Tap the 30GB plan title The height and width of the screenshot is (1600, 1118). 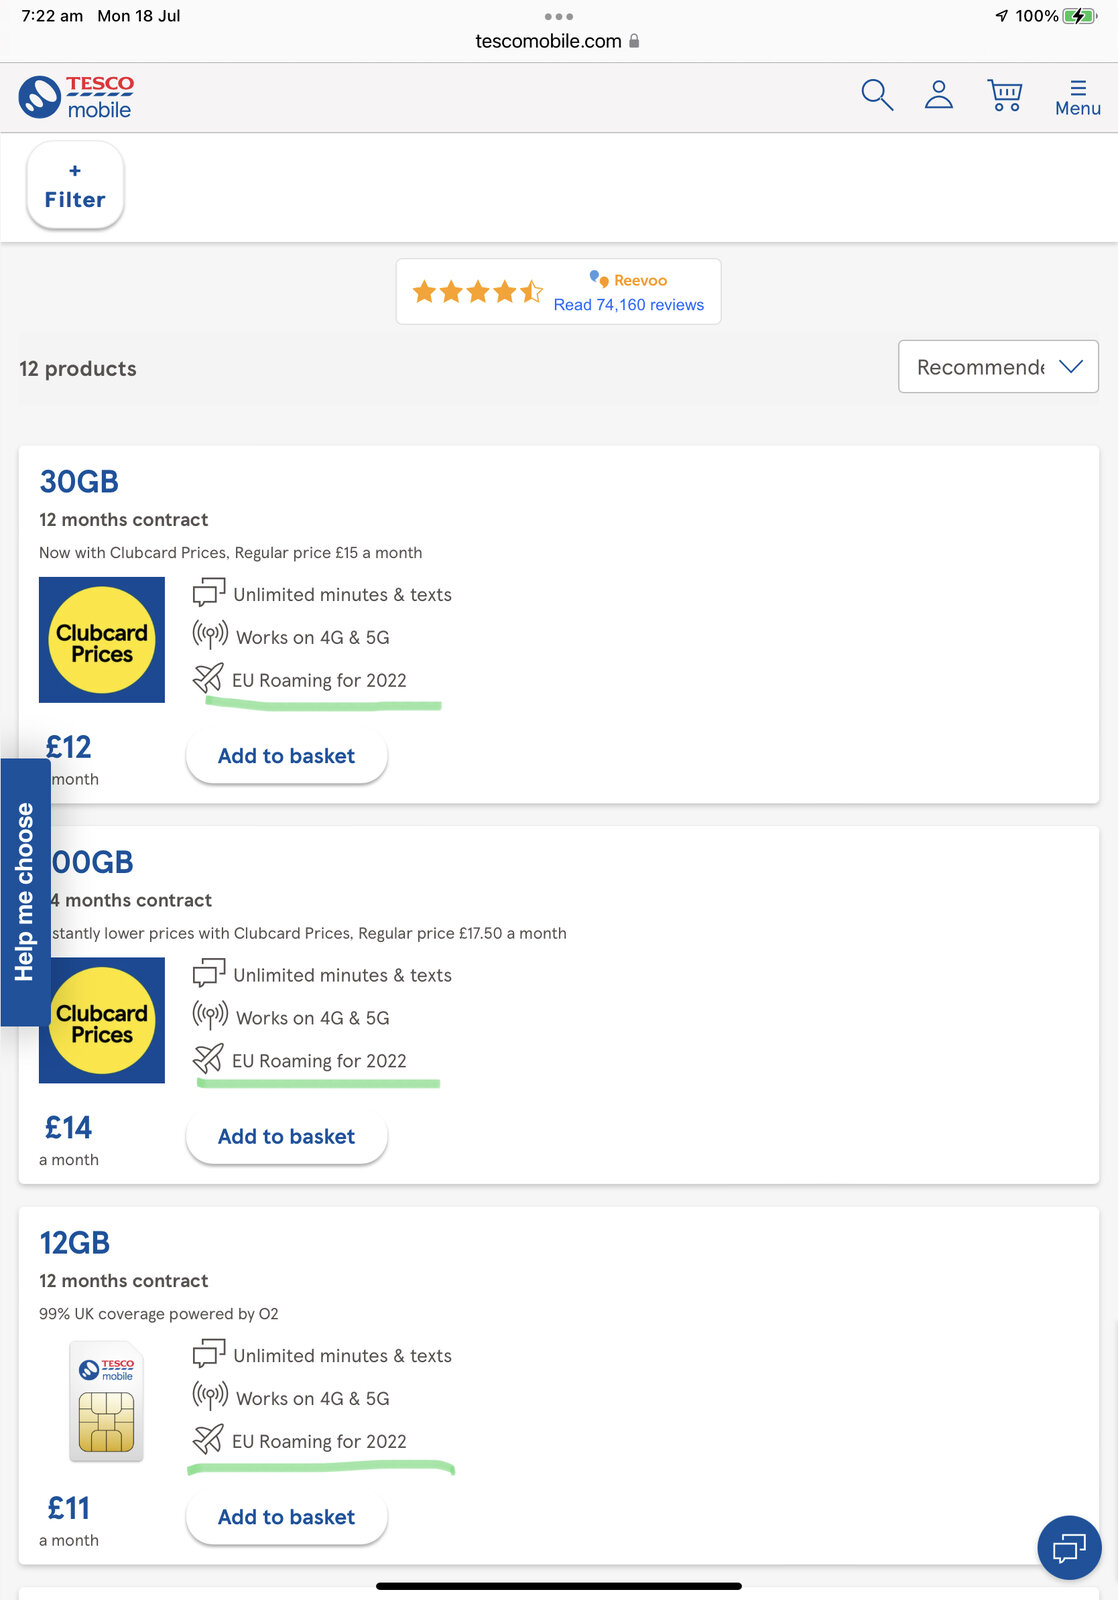[79, 482]
